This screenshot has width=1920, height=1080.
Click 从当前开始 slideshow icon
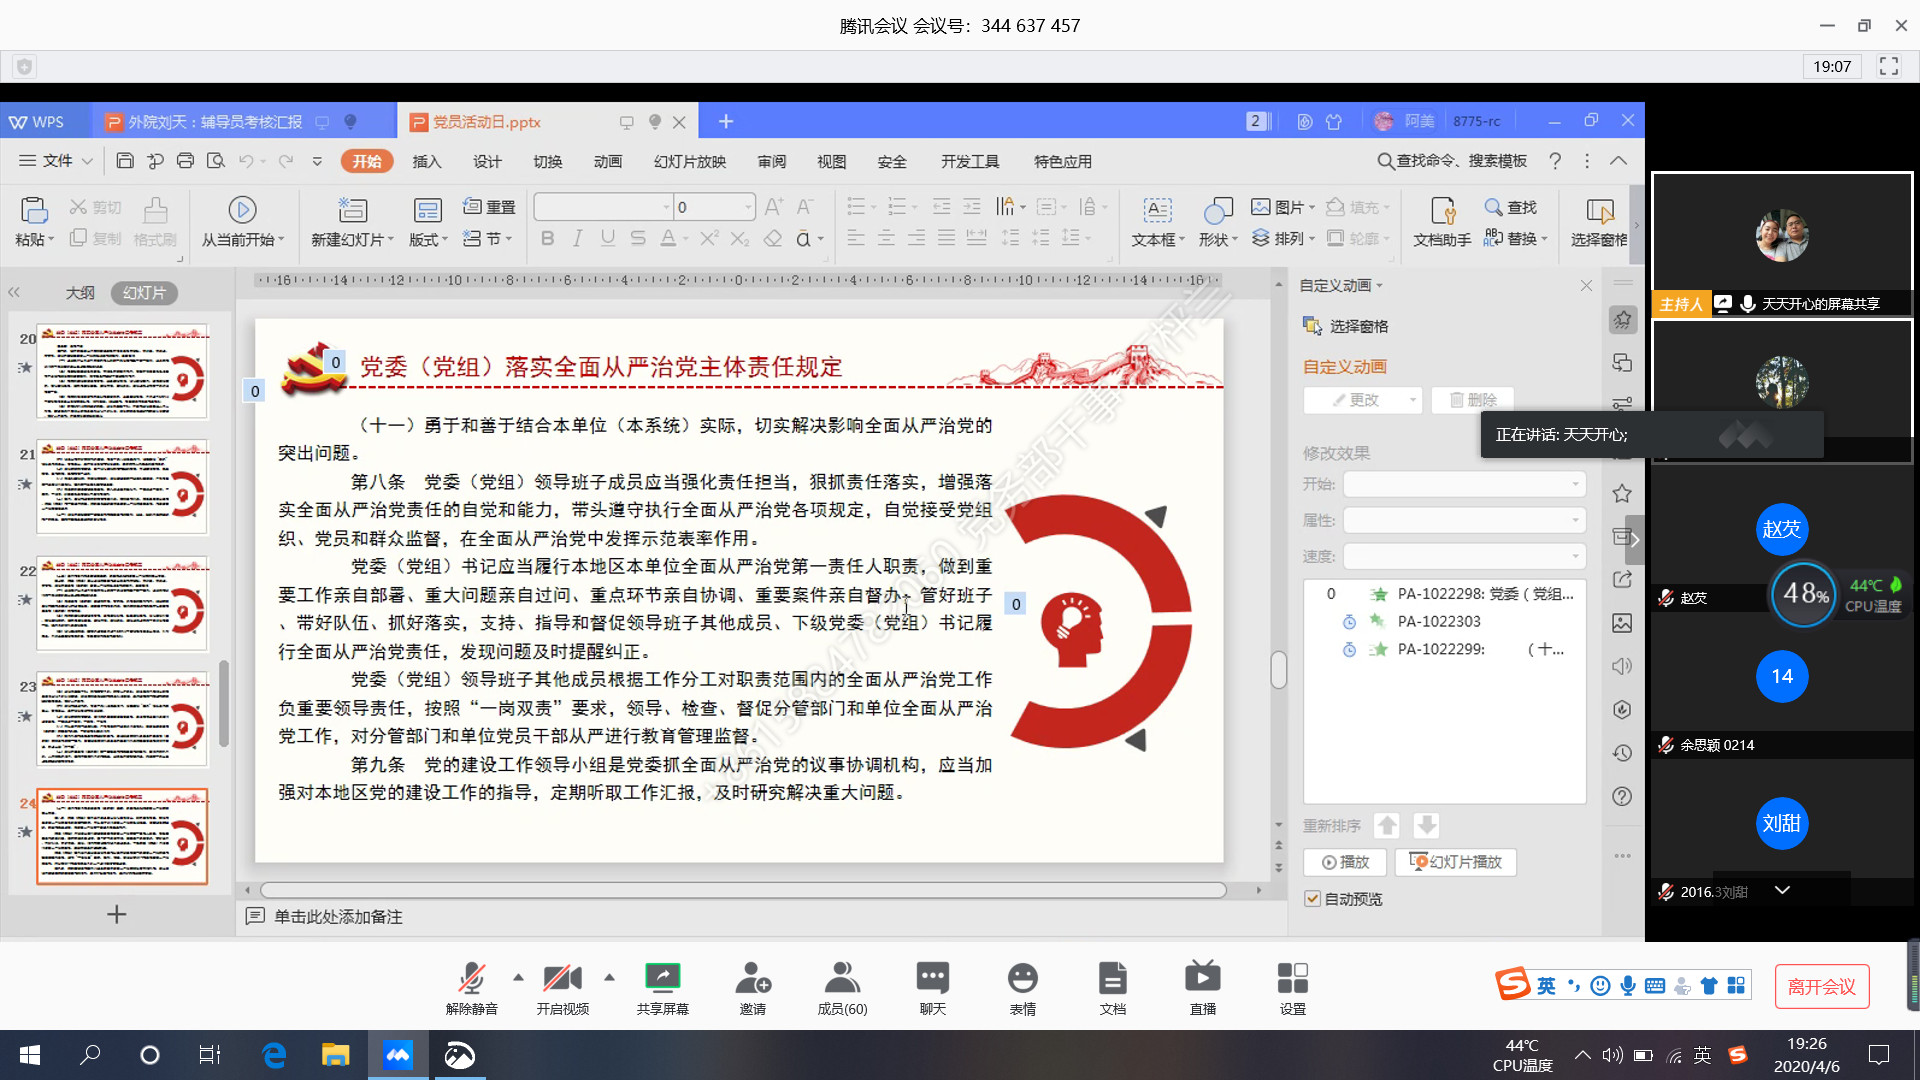[242, 210]
